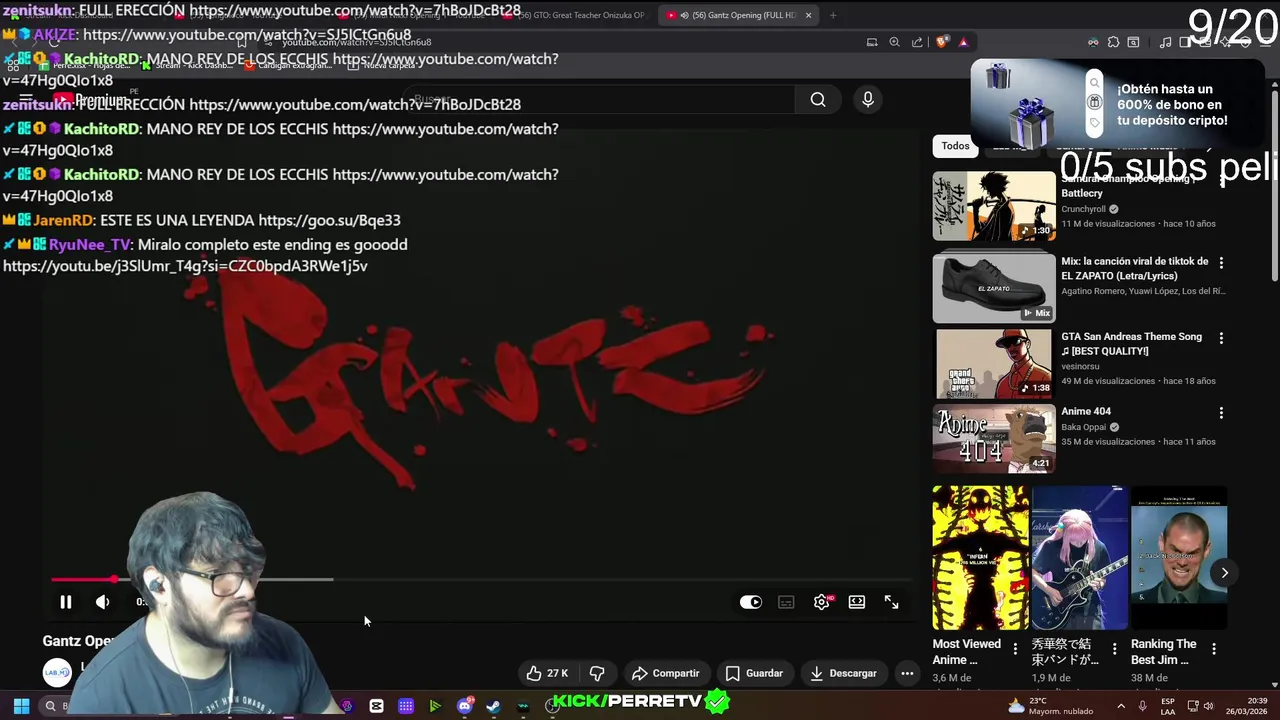Image resolution: width=1280 pixels, height=720 pixels.
Task: Switch to theater mode view
Action: (857, 602)
